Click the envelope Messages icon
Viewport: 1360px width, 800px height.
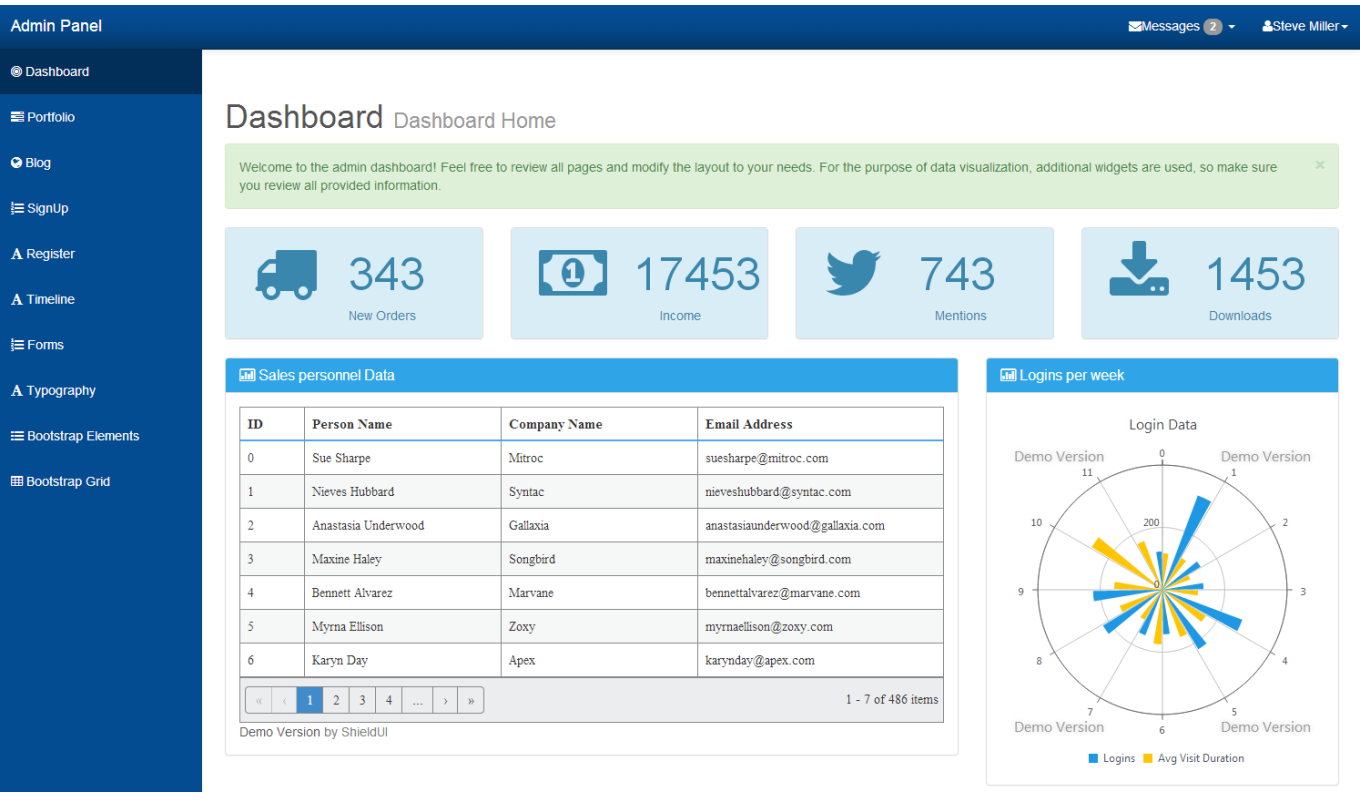coord(1135,27)
